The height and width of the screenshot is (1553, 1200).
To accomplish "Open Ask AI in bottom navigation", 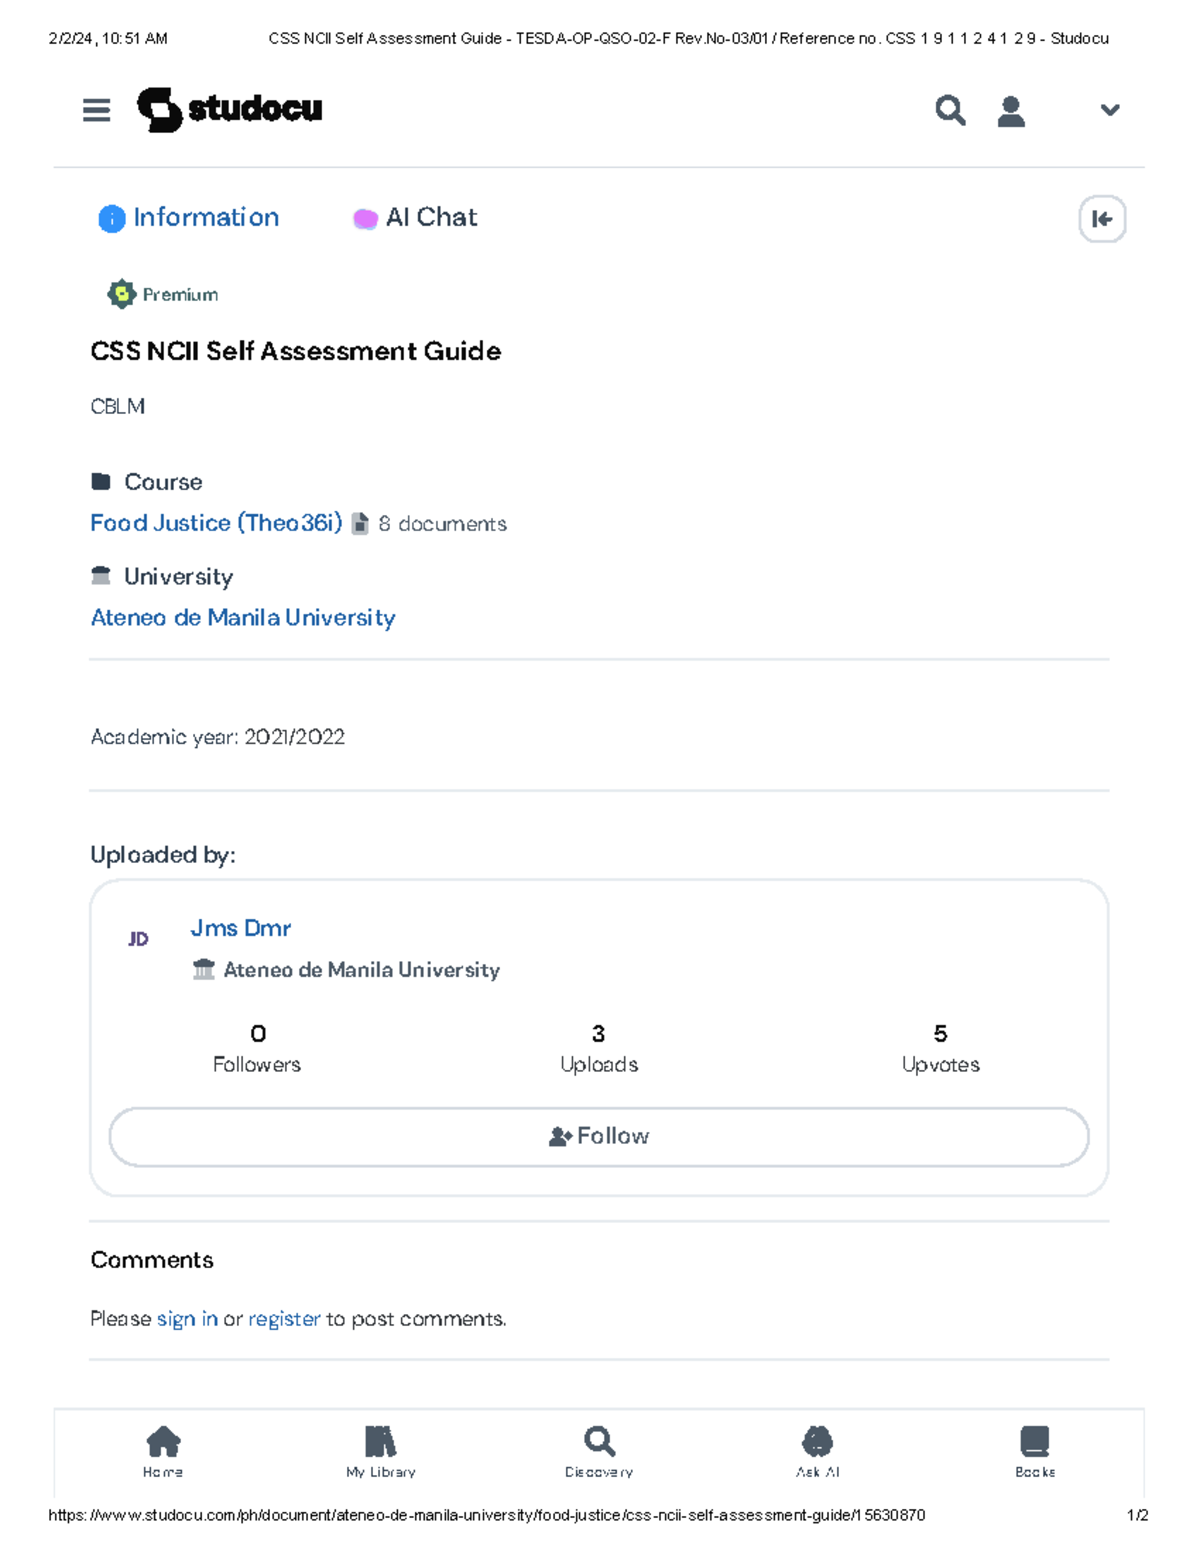I will (817, 1451).
